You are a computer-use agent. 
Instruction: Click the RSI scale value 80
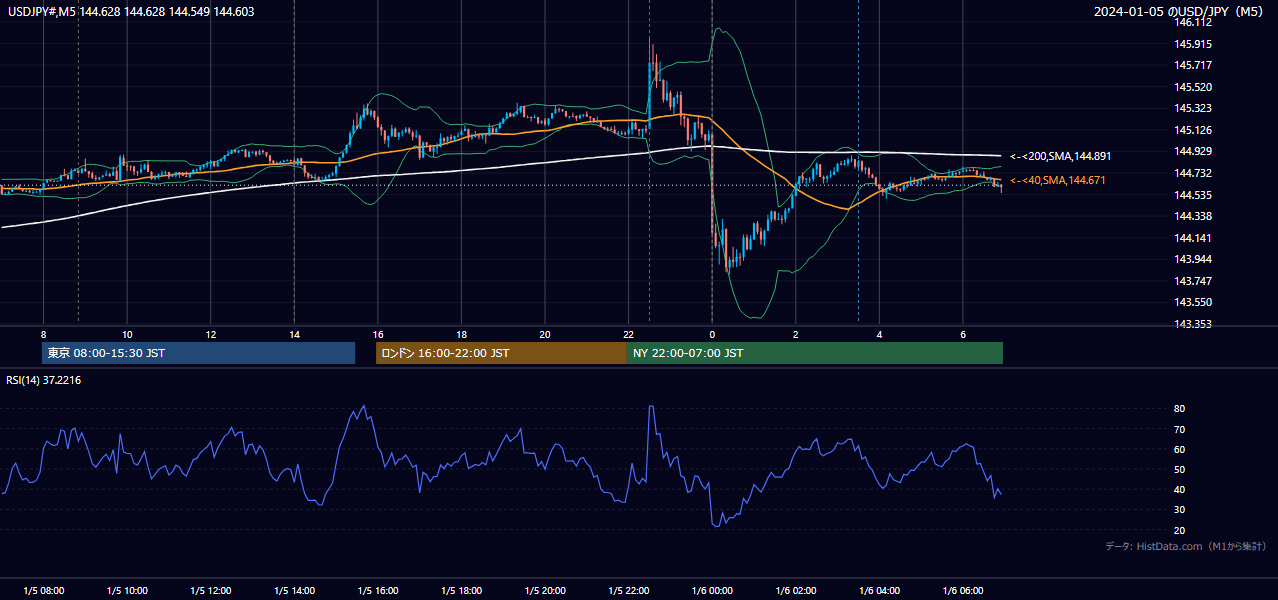click(1180, 409)
